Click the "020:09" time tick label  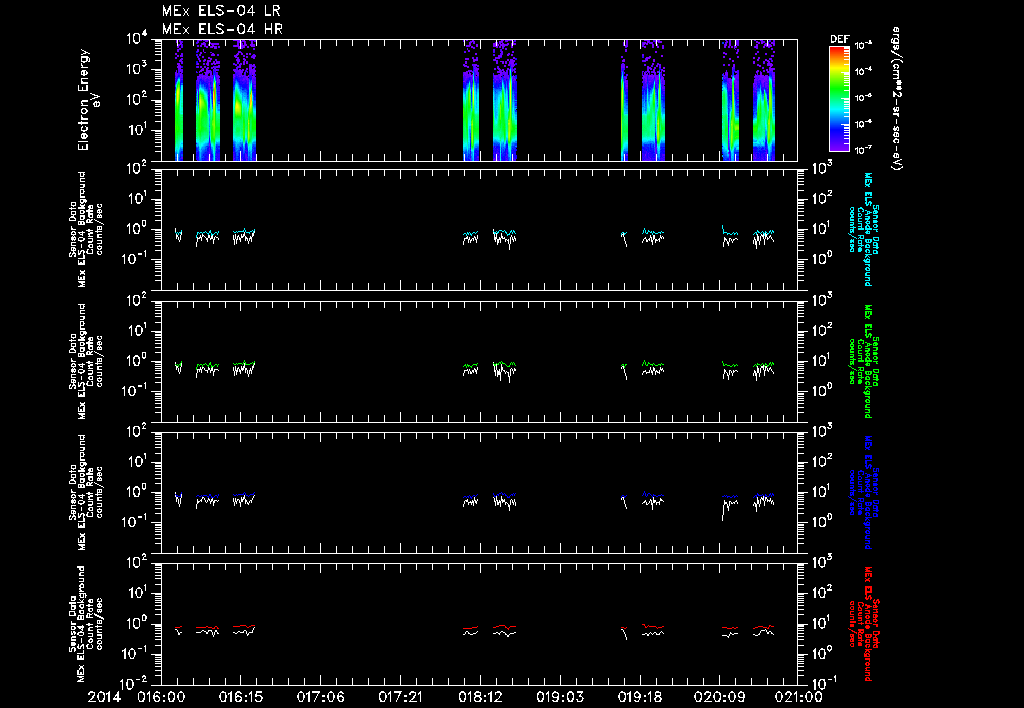coord(719,697)
